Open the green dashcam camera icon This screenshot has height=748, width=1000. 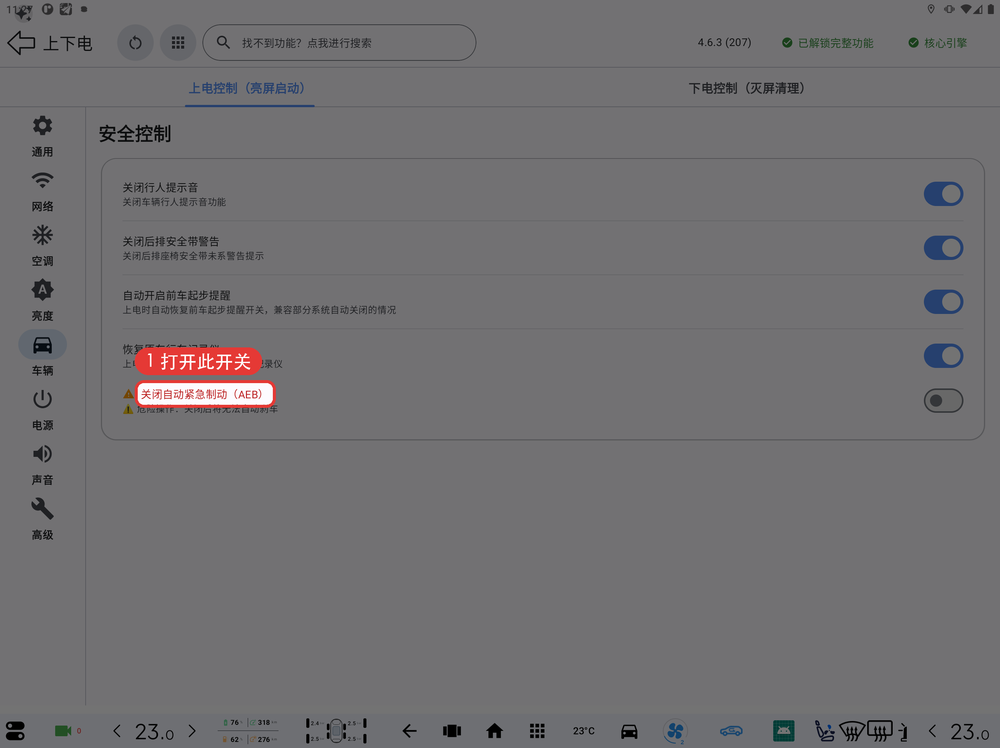pos(63,731)
